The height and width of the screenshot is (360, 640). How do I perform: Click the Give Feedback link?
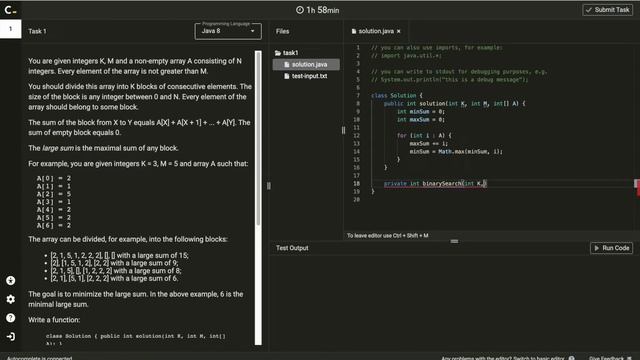[606, 358]
